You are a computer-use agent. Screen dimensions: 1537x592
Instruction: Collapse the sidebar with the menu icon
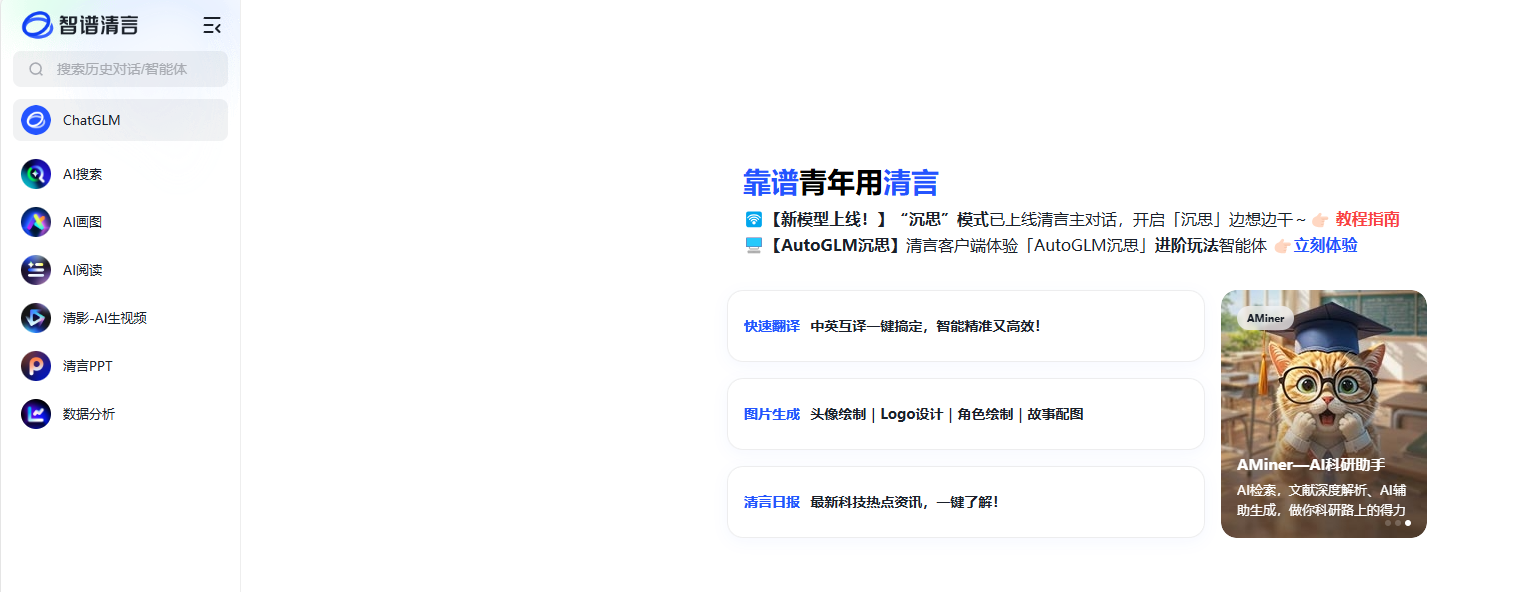tap(211, 25)
